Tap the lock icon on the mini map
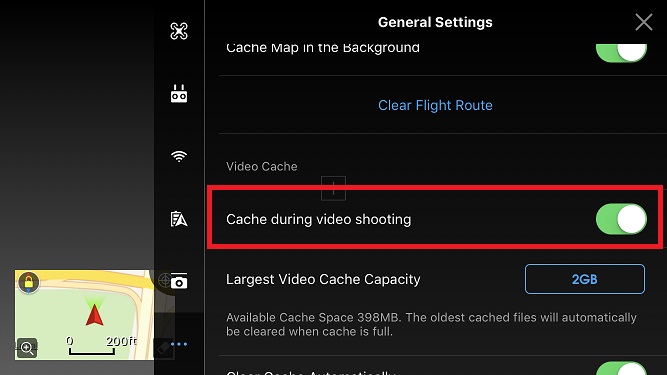The image size is (667, 375). [x=29, y=282]
